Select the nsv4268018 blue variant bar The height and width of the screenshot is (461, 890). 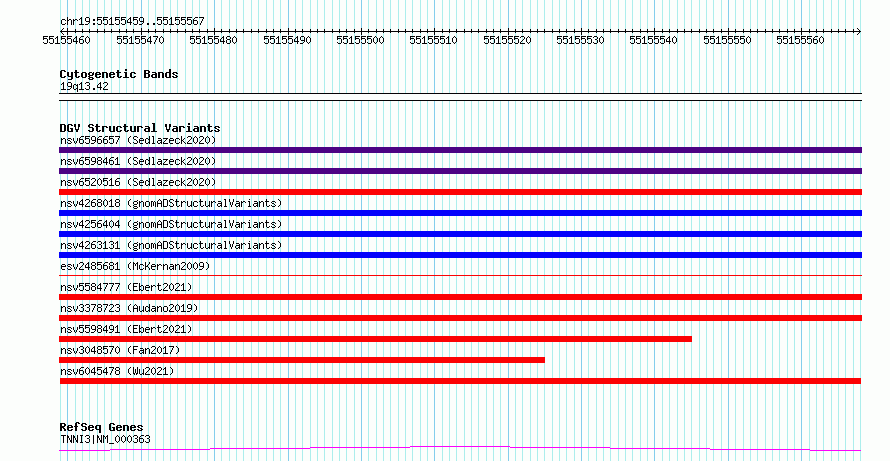tap(460, 213)
